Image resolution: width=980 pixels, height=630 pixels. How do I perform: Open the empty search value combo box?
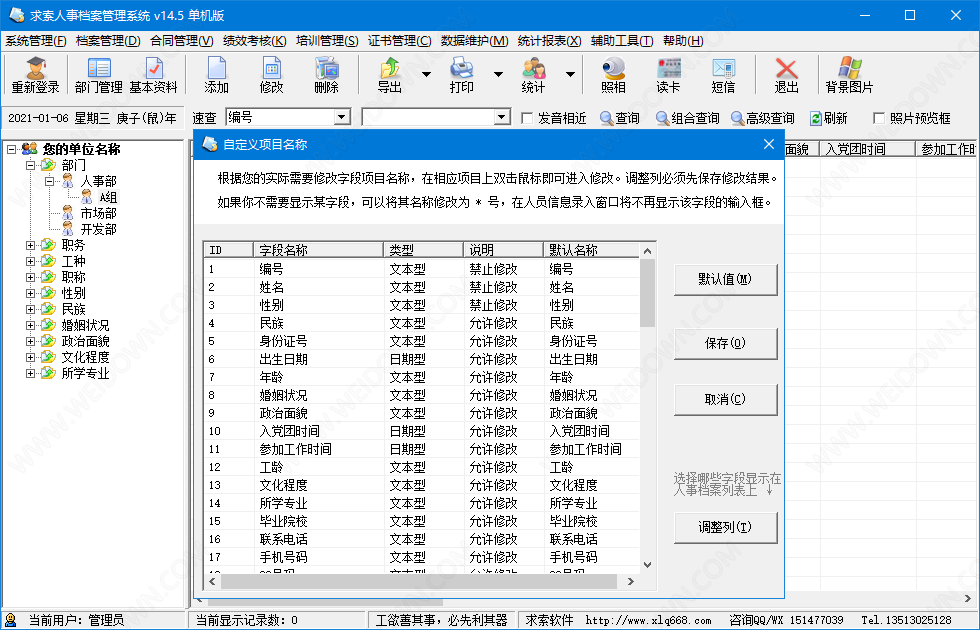436,117
